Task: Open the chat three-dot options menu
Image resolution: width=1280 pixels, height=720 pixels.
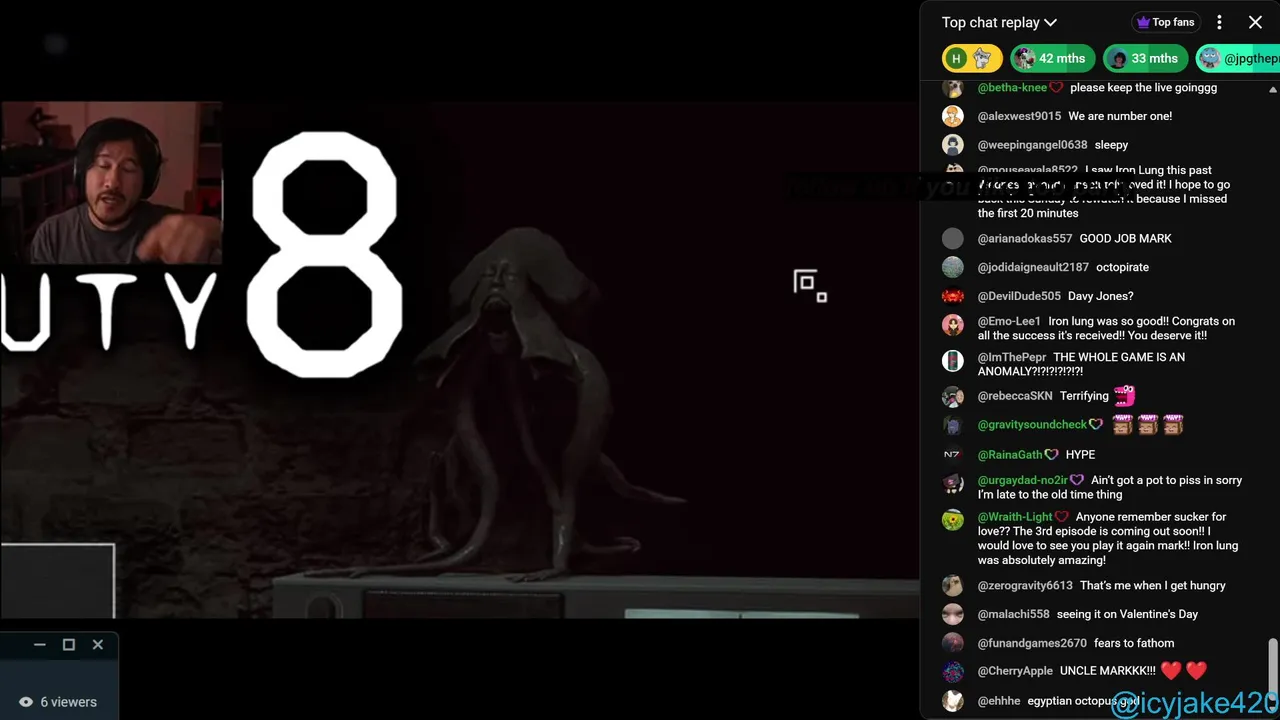Action: point(1219,22)
